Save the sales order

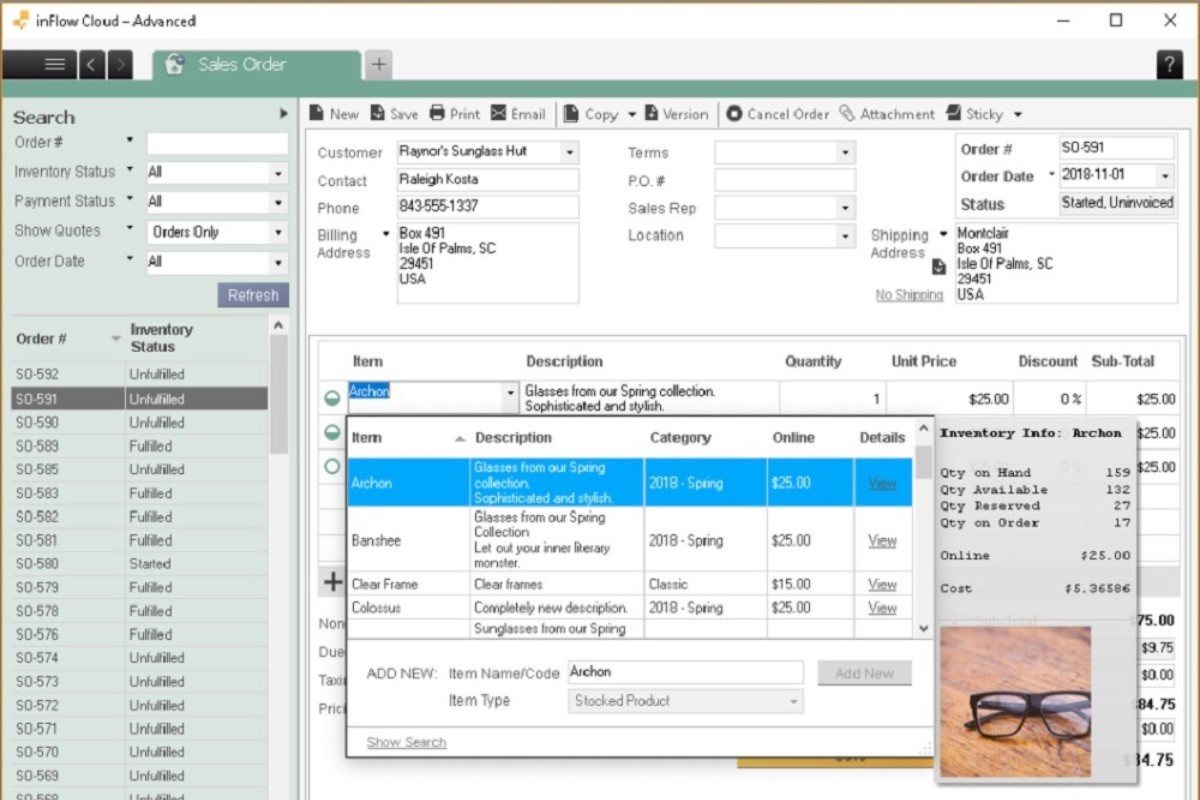tap(394, 114)
